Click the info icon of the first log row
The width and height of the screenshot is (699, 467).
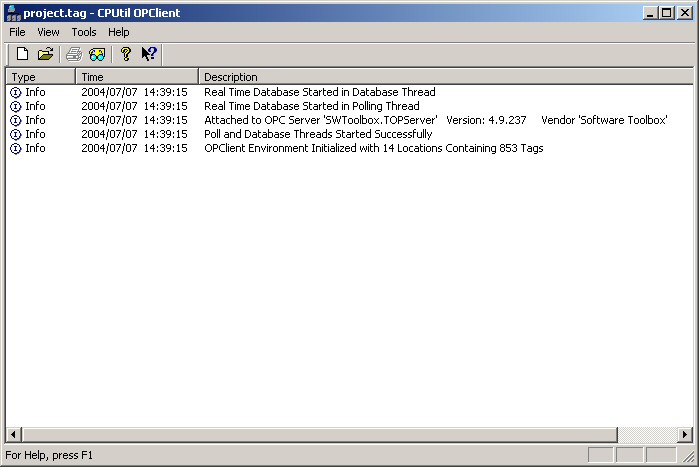(x=15, y=92)
